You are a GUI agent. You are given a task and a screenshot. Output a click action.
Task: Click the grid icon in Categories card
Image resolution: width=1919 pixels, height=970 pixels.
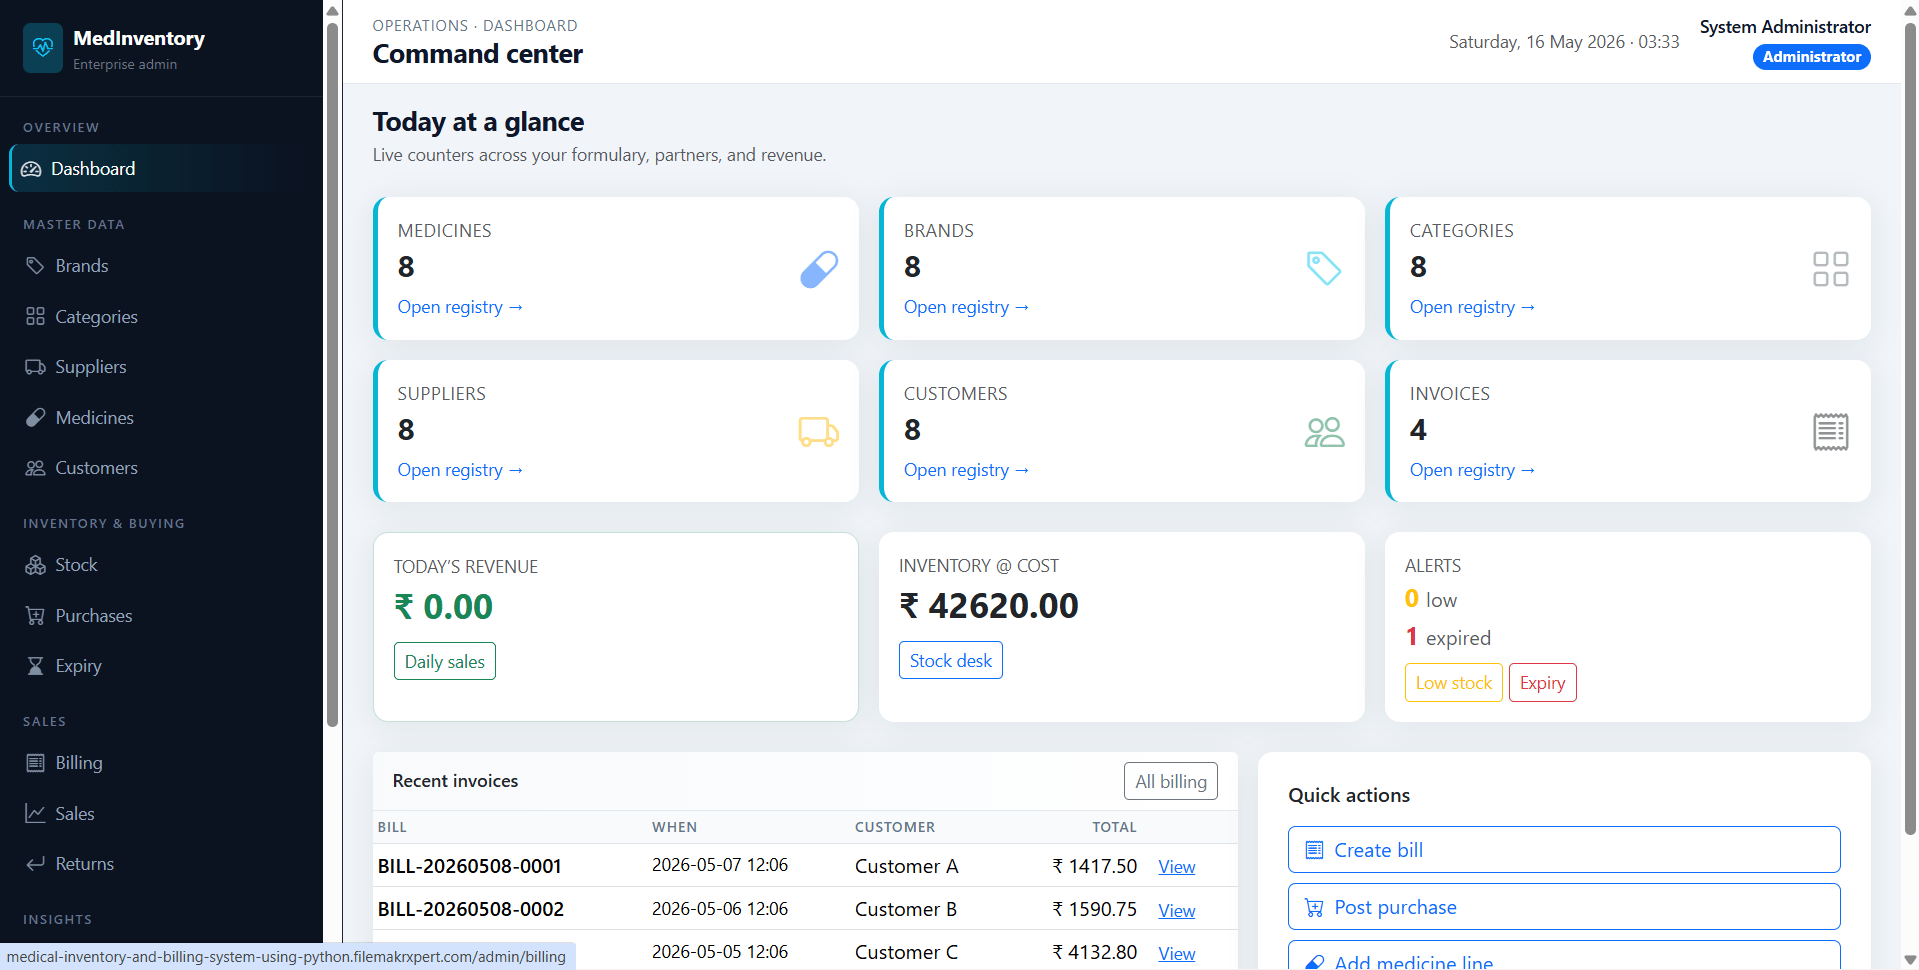click(x=1830, y=269)
